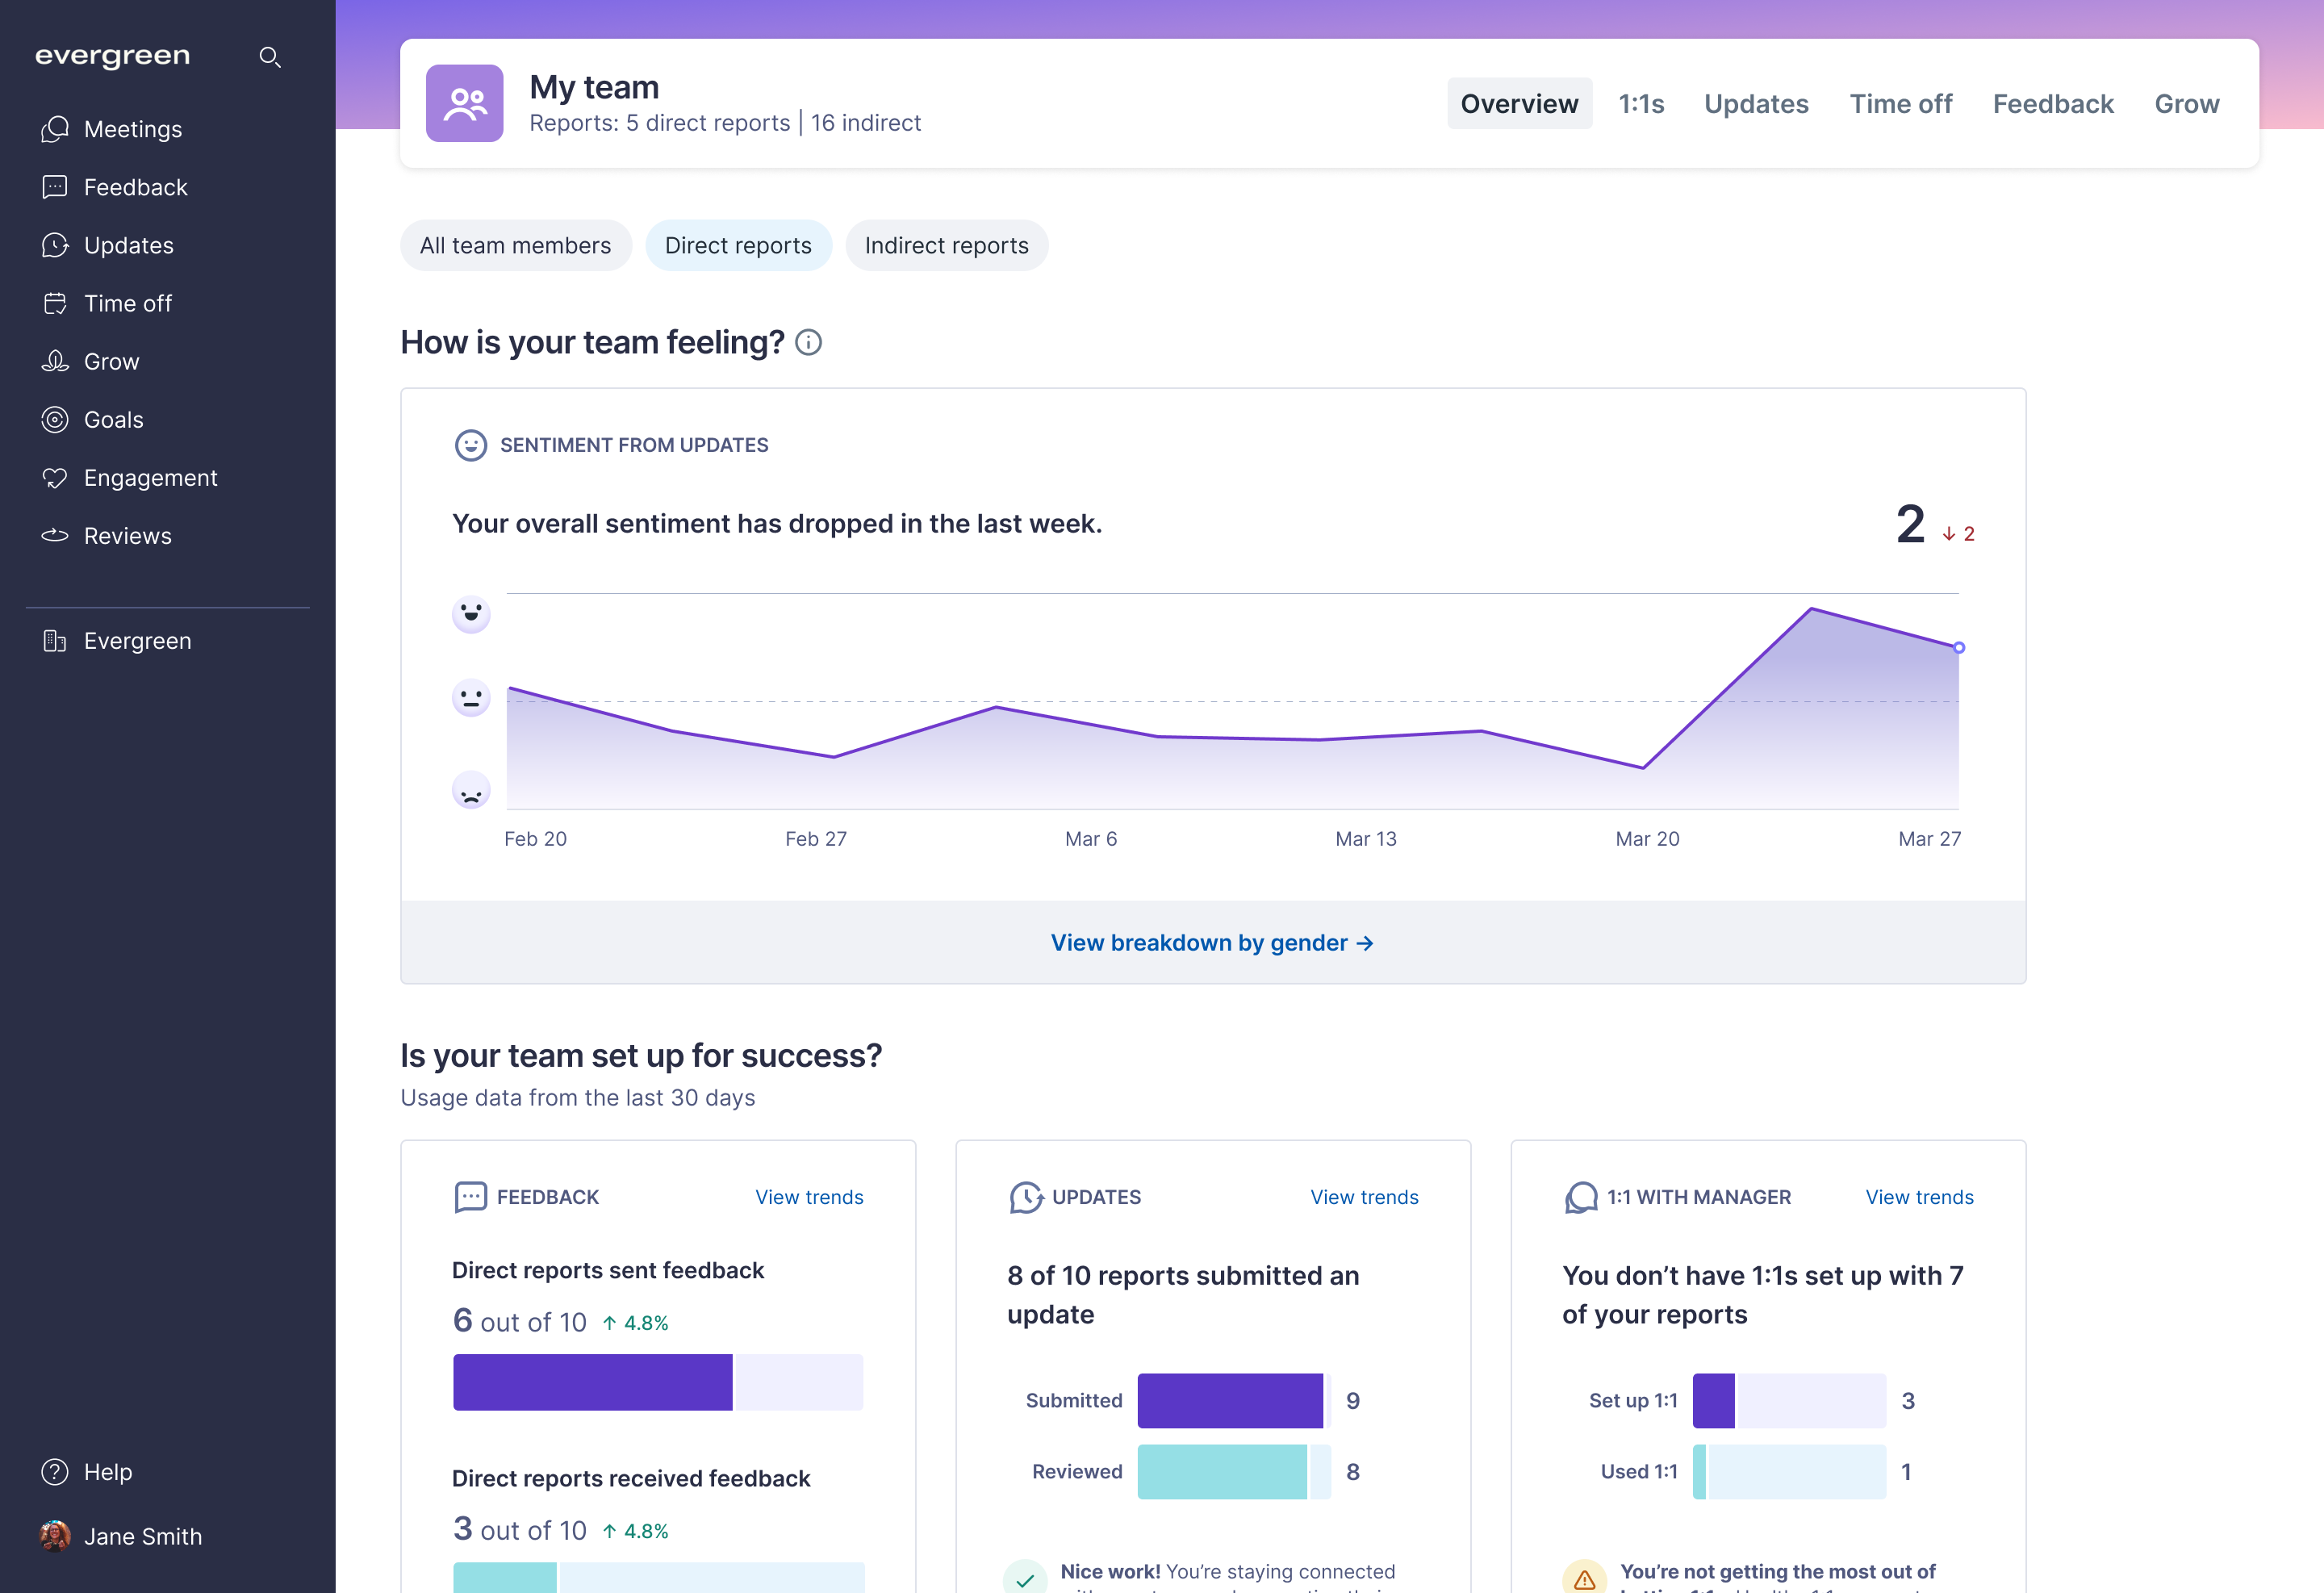
Task: Open the sidebar search
Action: 270,57
